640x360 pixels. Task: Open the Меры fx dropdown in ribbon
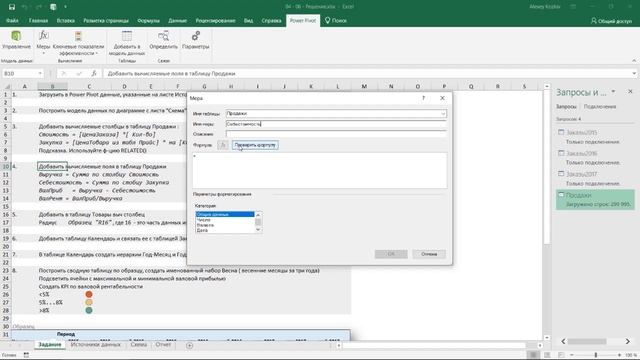tap(43, 42)
